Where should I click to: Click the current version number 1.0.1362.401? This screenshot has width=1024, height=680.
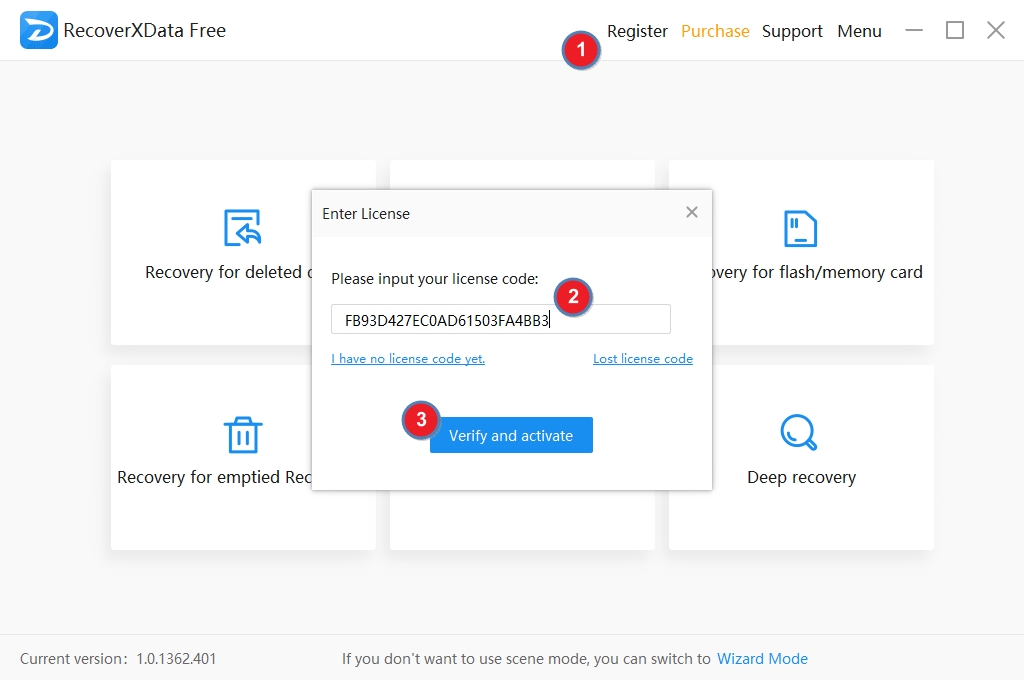(176, 658)
